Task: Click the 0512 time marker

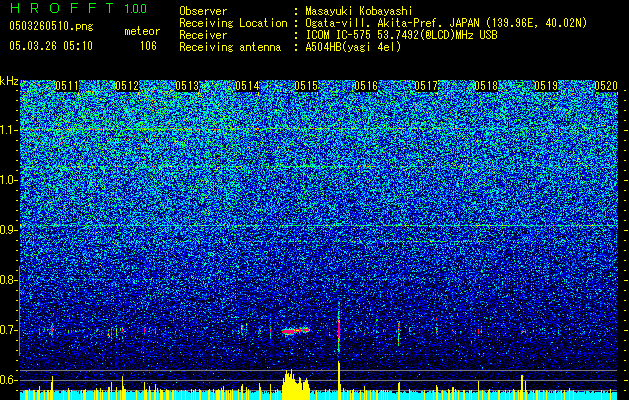Action: [127, 86]
